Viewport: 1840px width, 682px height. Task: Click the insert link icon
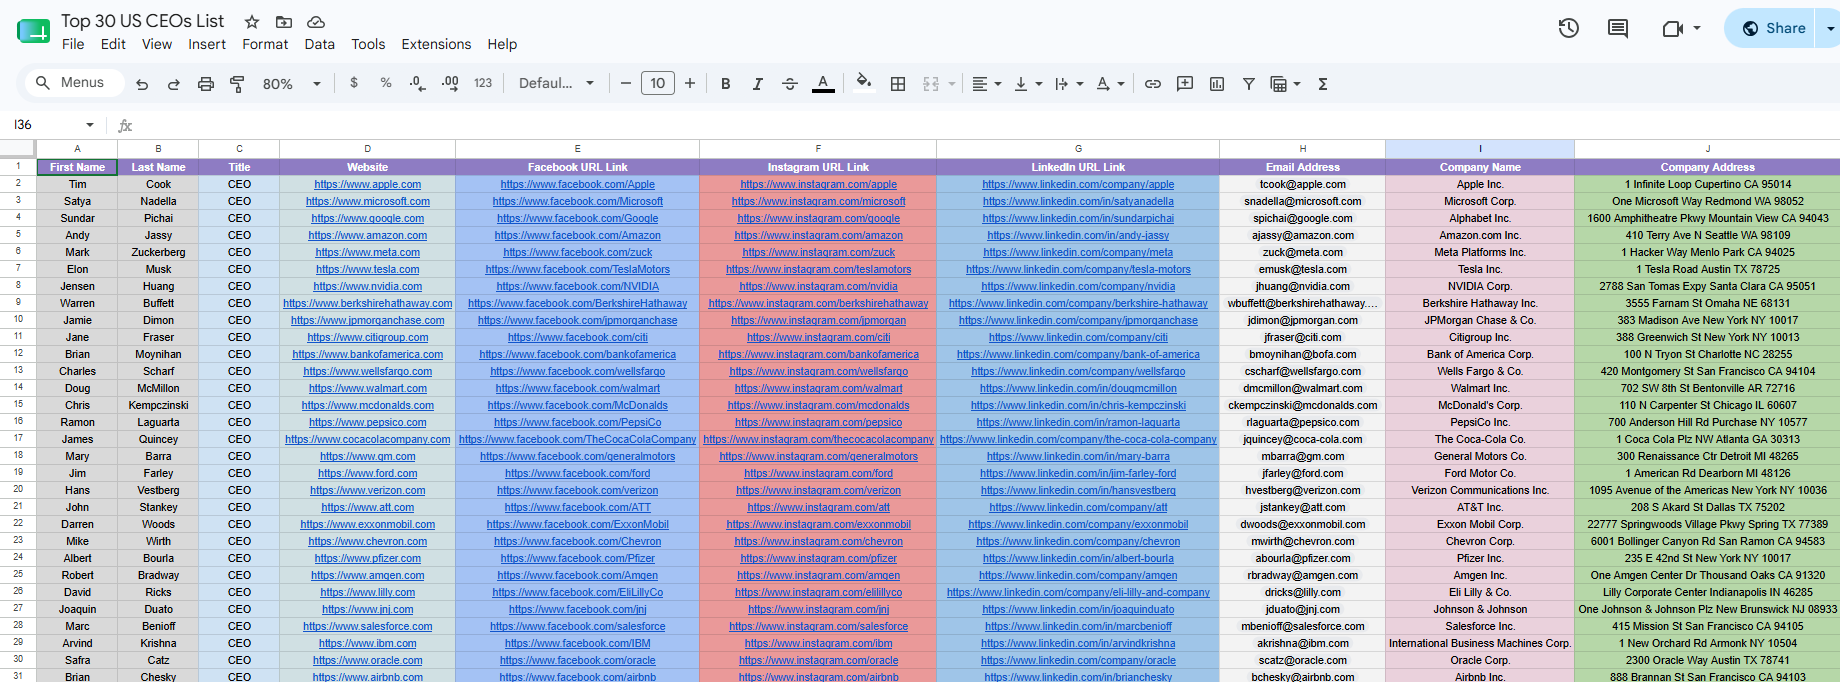(1153, 84)
